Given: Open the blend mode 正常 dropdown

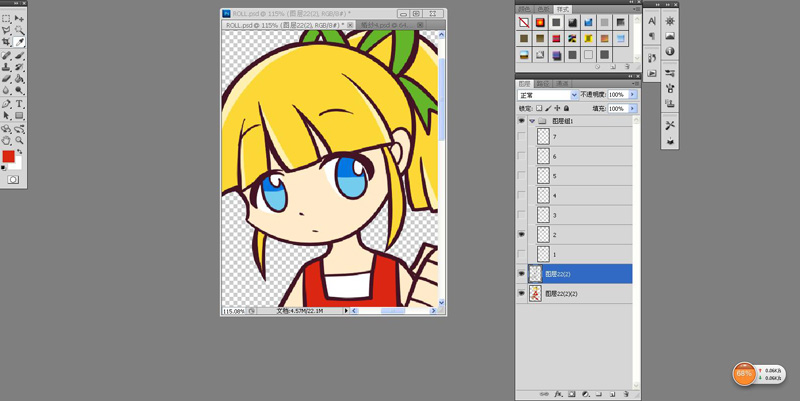Looking at the screenshot, I should pos(547,95).
